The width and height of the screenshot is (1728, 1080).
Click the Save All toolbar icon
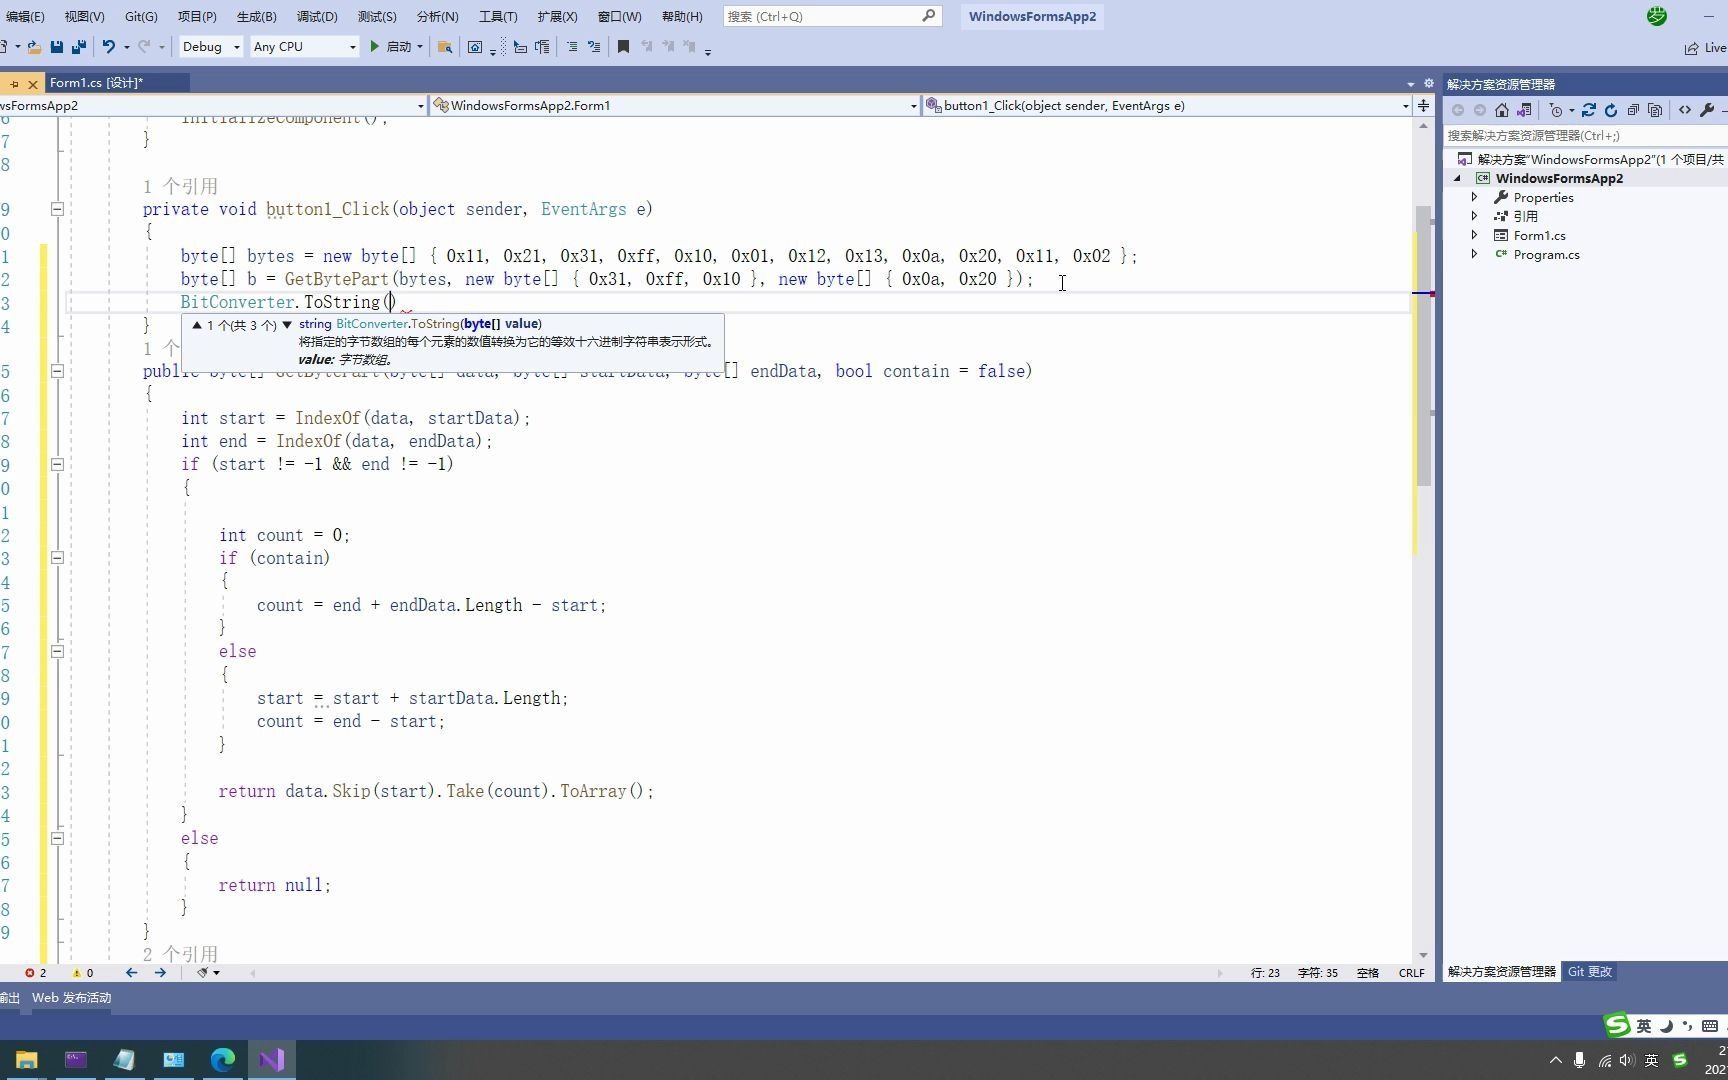pos(79,47)
